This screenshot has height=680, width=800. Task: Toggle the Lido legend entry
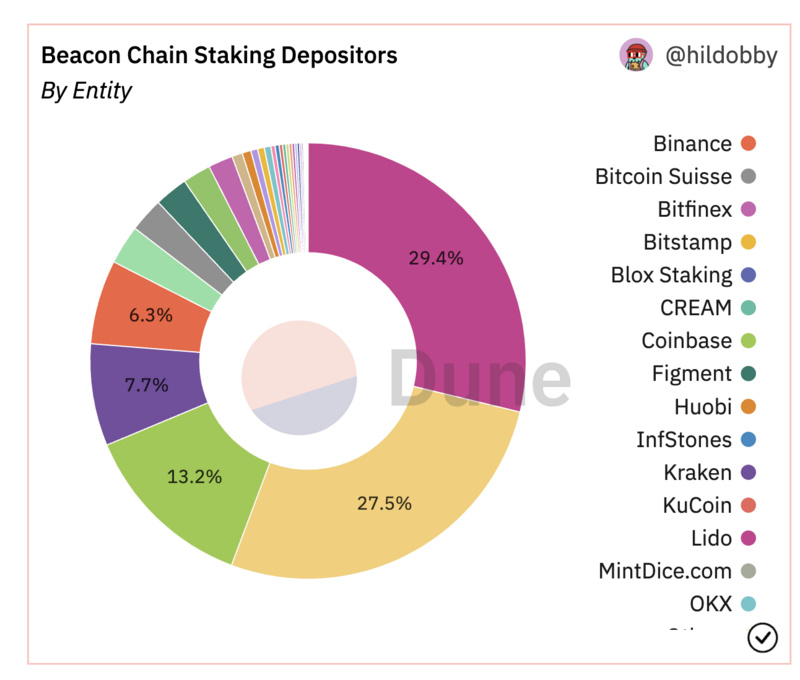pos(711,538)
